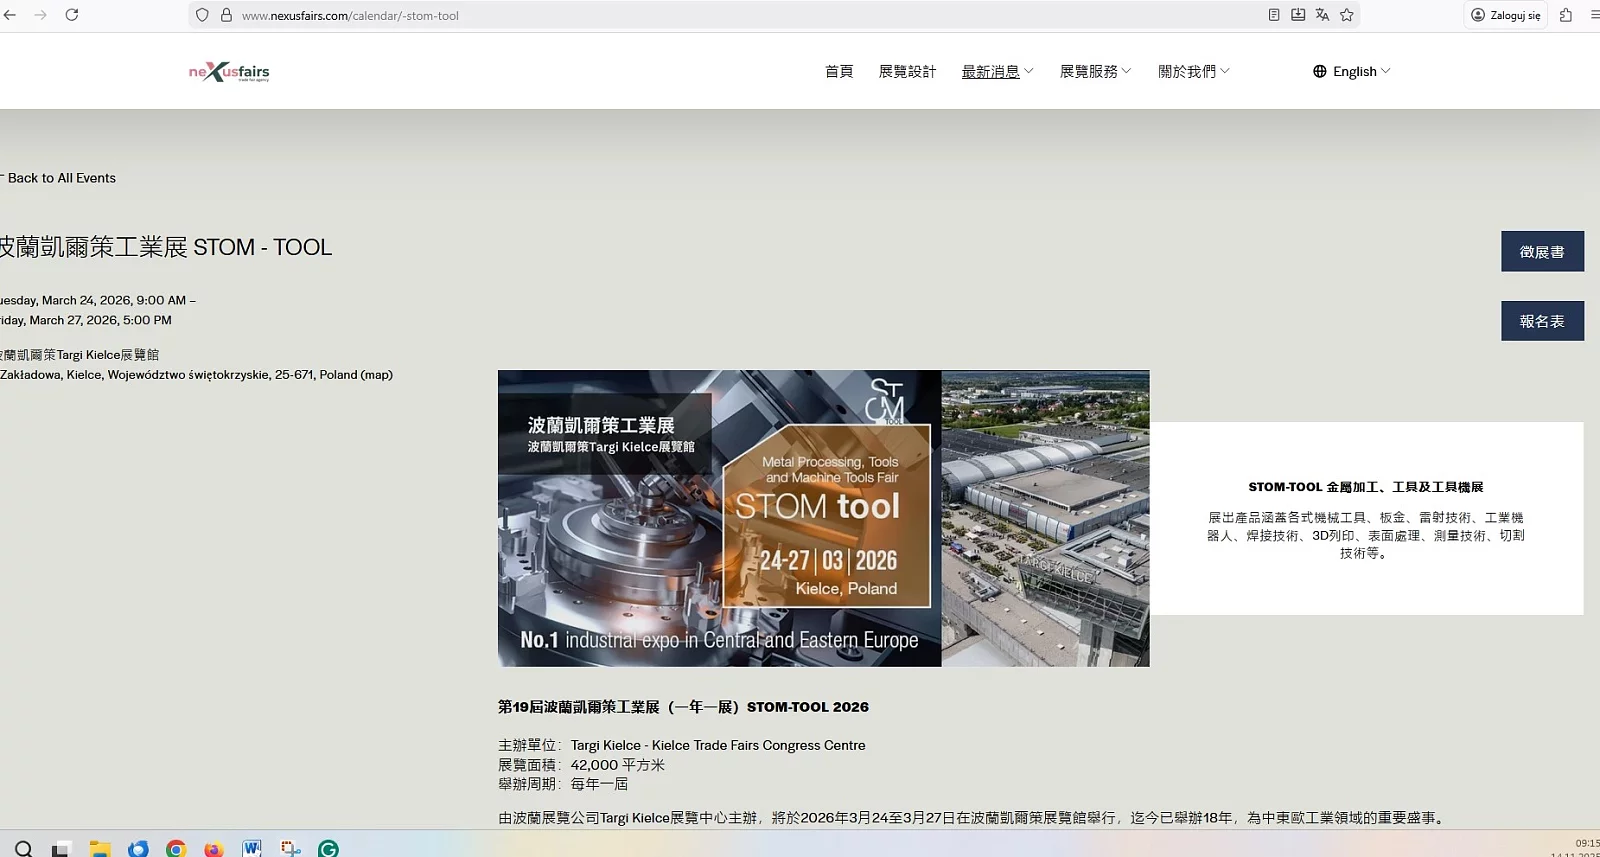1600x857 pixels.
Task: Expand the 最新消息 dropdown menu
Action: 997,72
